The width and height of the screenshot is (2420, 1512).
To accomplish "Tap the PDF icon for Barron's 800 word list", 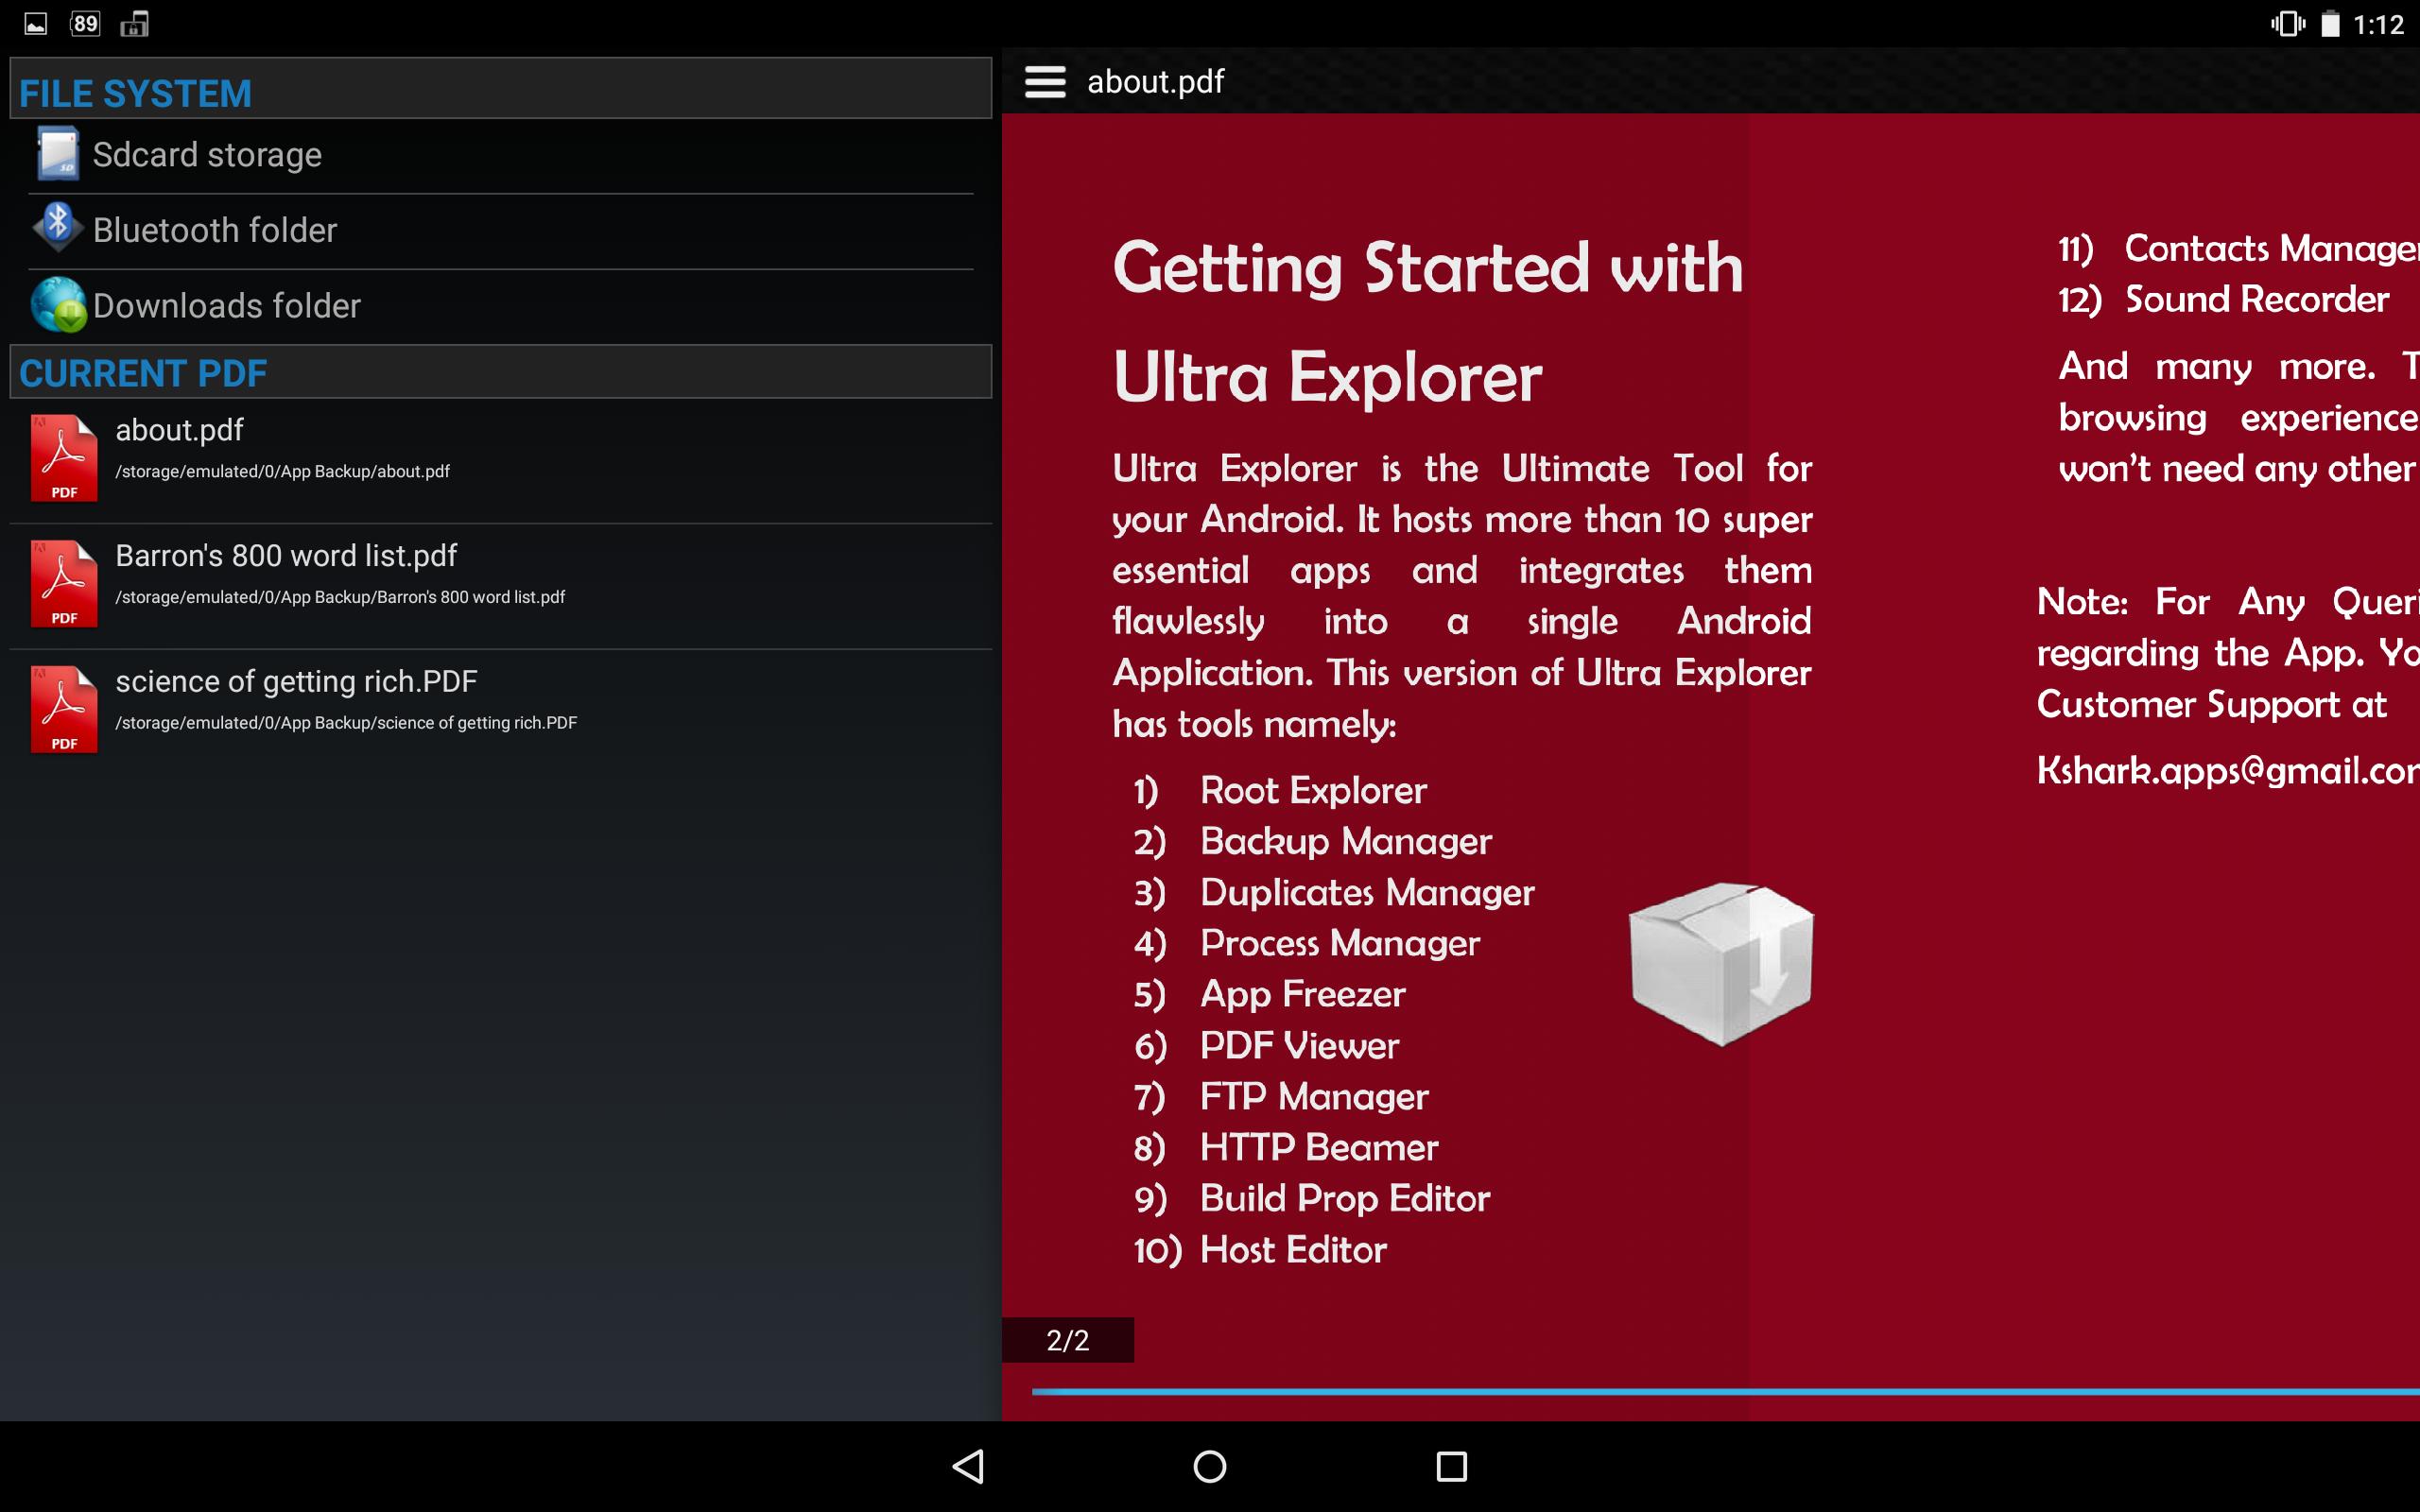I will point(64,584).
